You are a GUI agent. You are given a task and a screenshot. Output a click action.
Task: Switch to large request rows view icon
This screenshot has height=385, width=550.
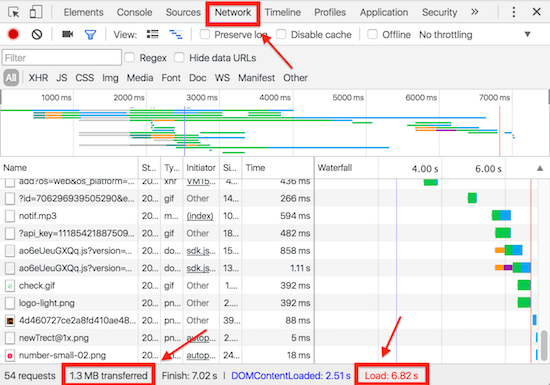(153, 34)
